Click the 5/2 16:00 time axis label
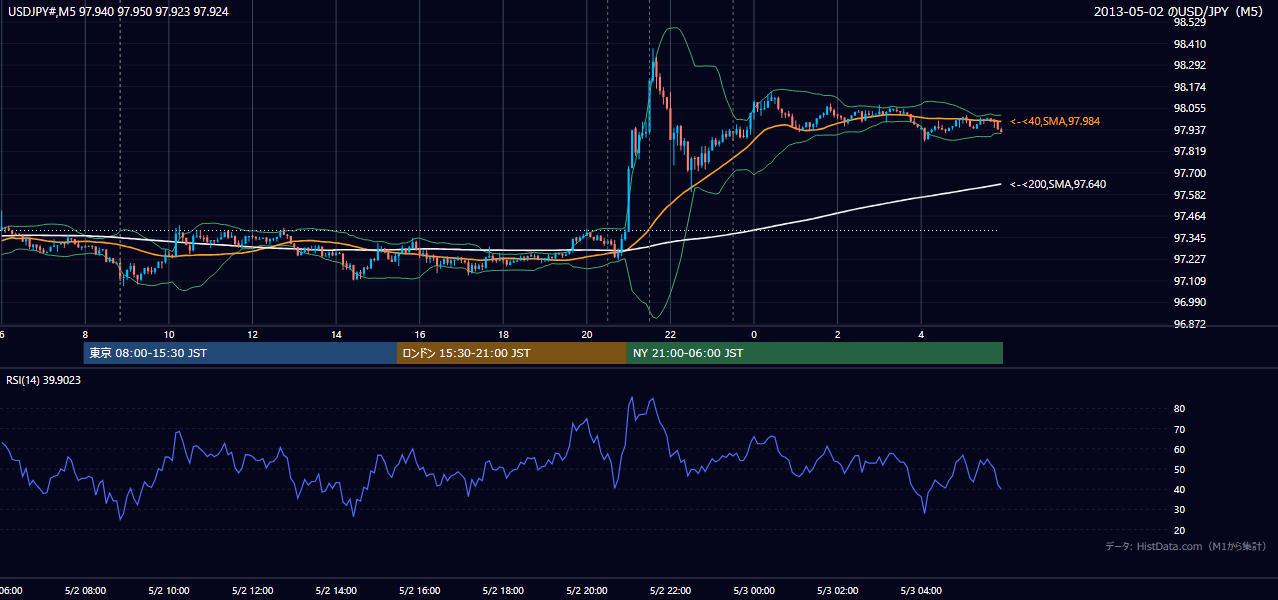This screenshot has width=1278, height=600. (420, 591)
